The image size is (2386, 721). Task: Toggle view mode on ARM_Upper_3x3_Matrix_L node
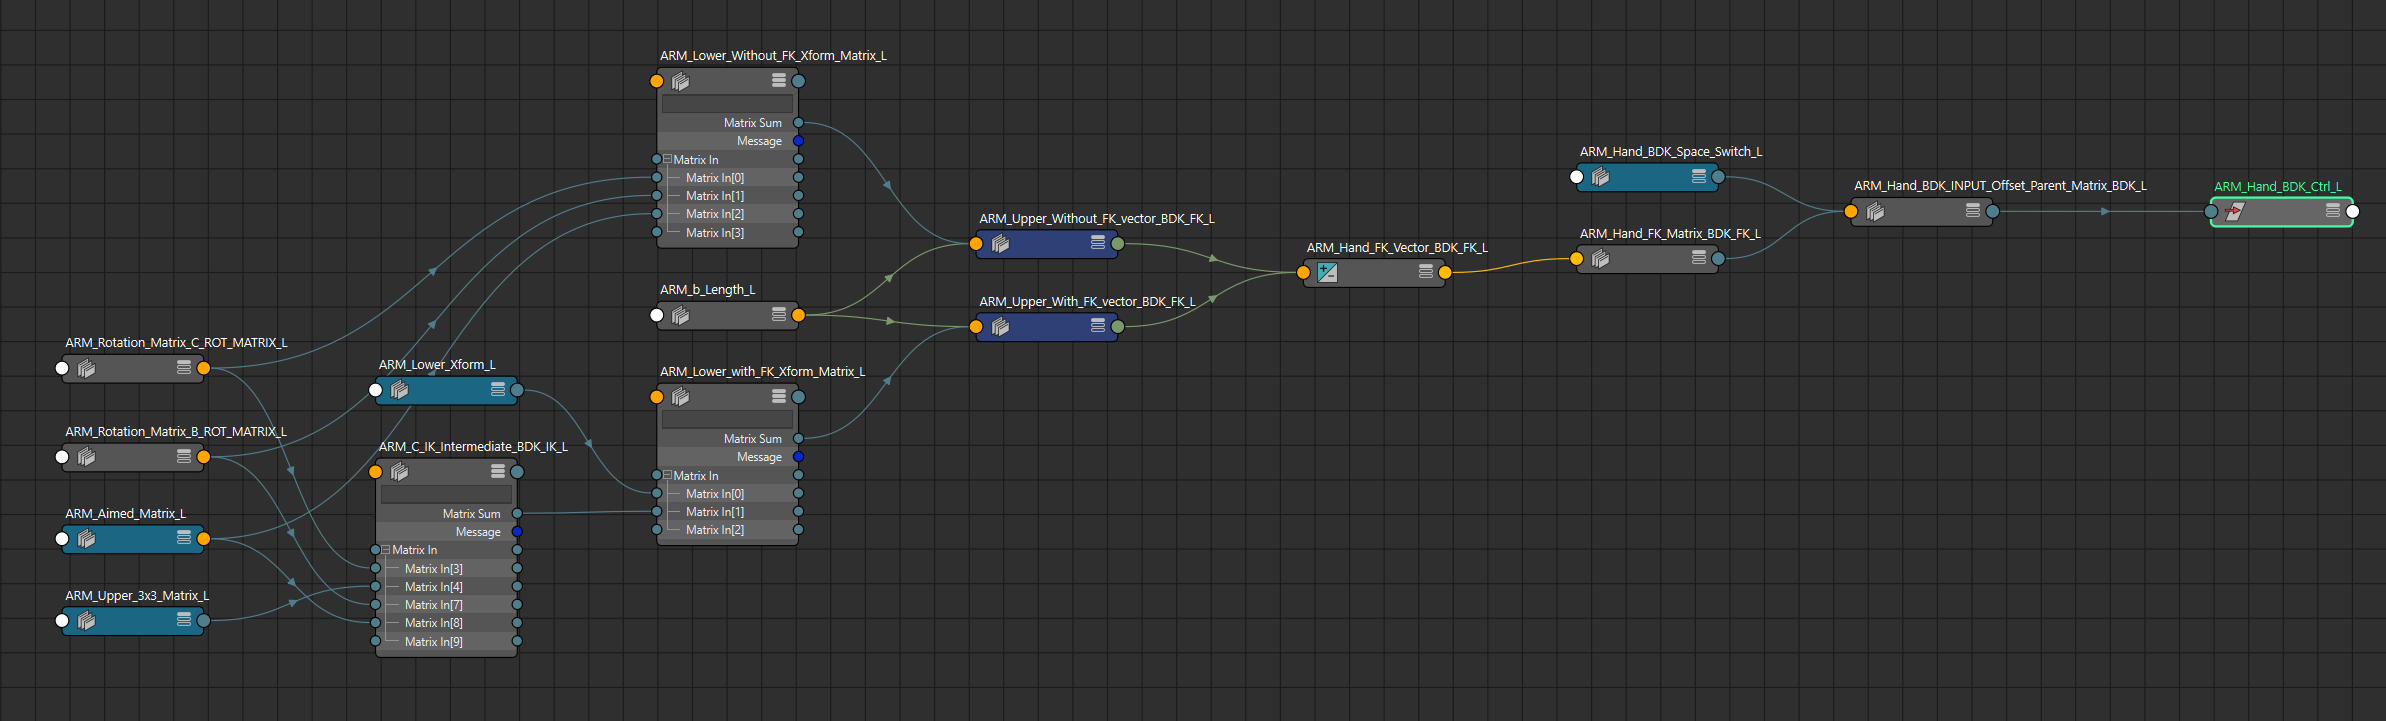[x=184, y=620]
